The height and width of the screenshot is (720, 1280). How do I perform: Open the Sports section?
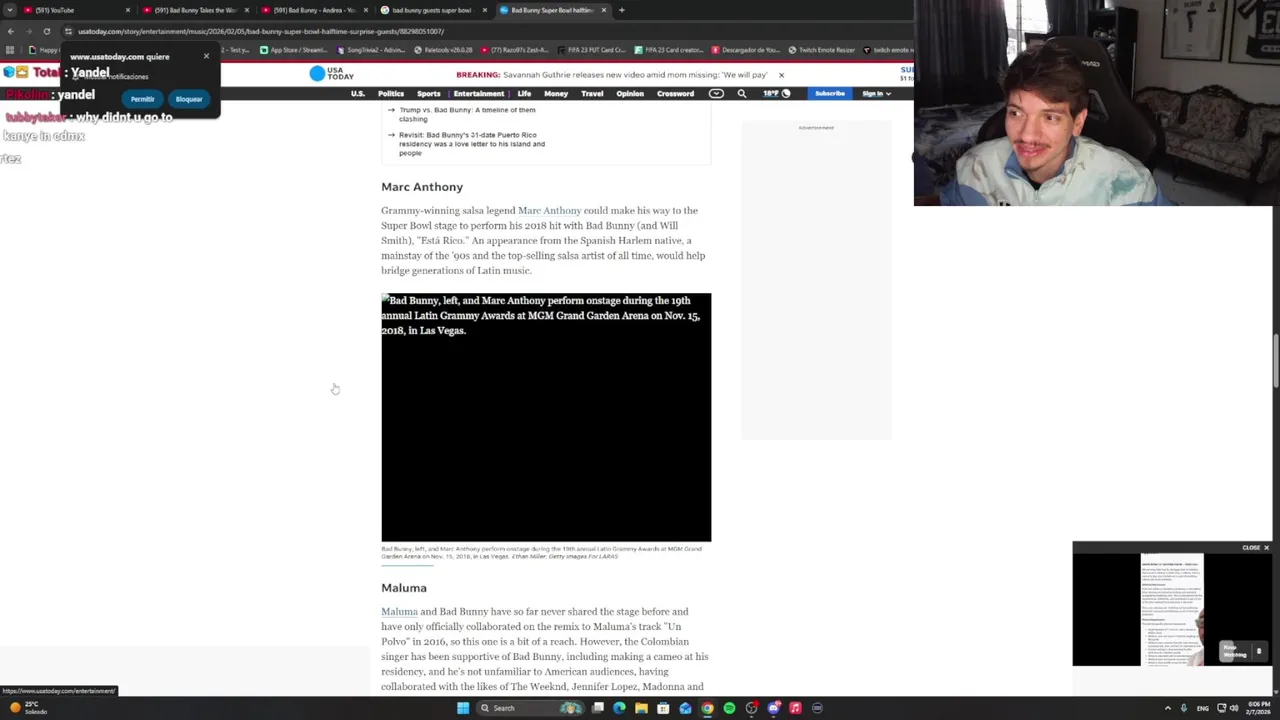428,94
